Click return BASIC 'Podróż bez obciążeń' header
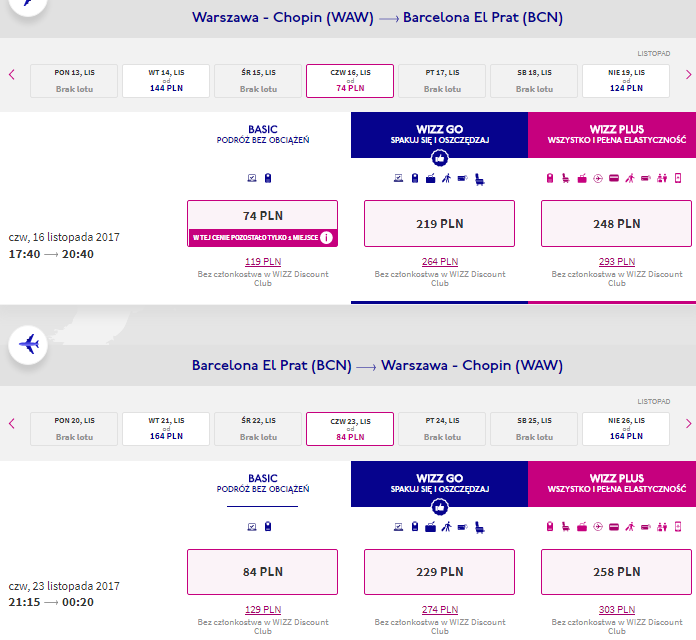696x640 pixels. [x=263, y=484]
